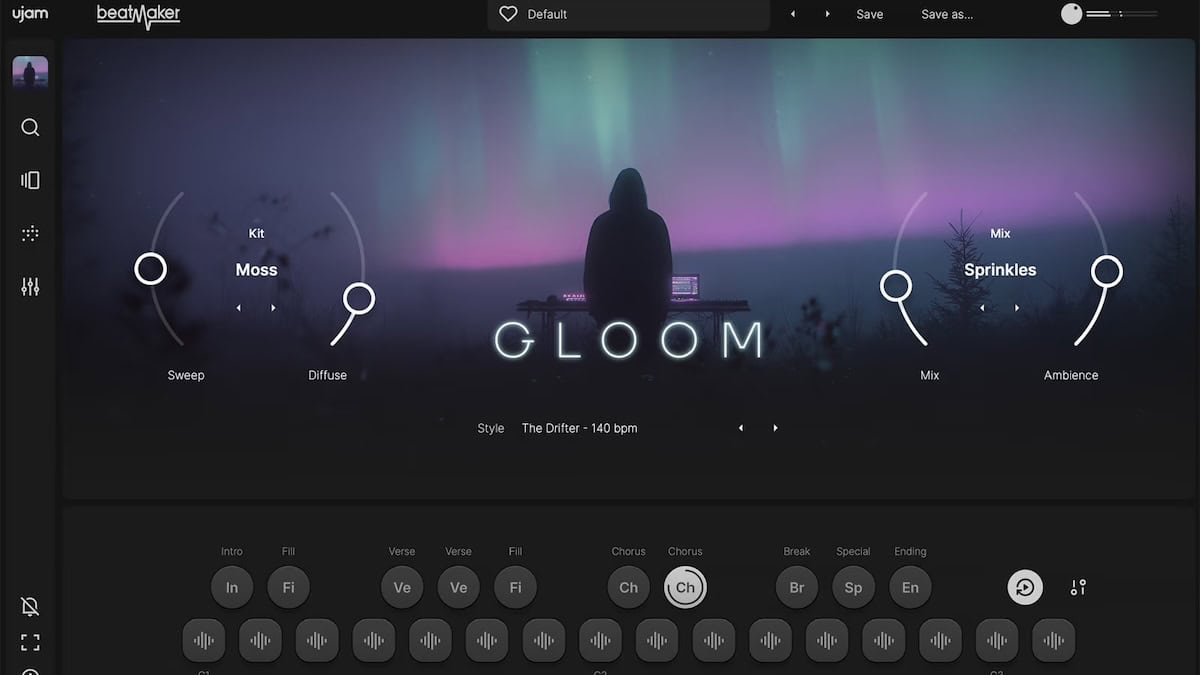
Task: Switch to next Style with right arrow
Action: click(x=775, y=428)
